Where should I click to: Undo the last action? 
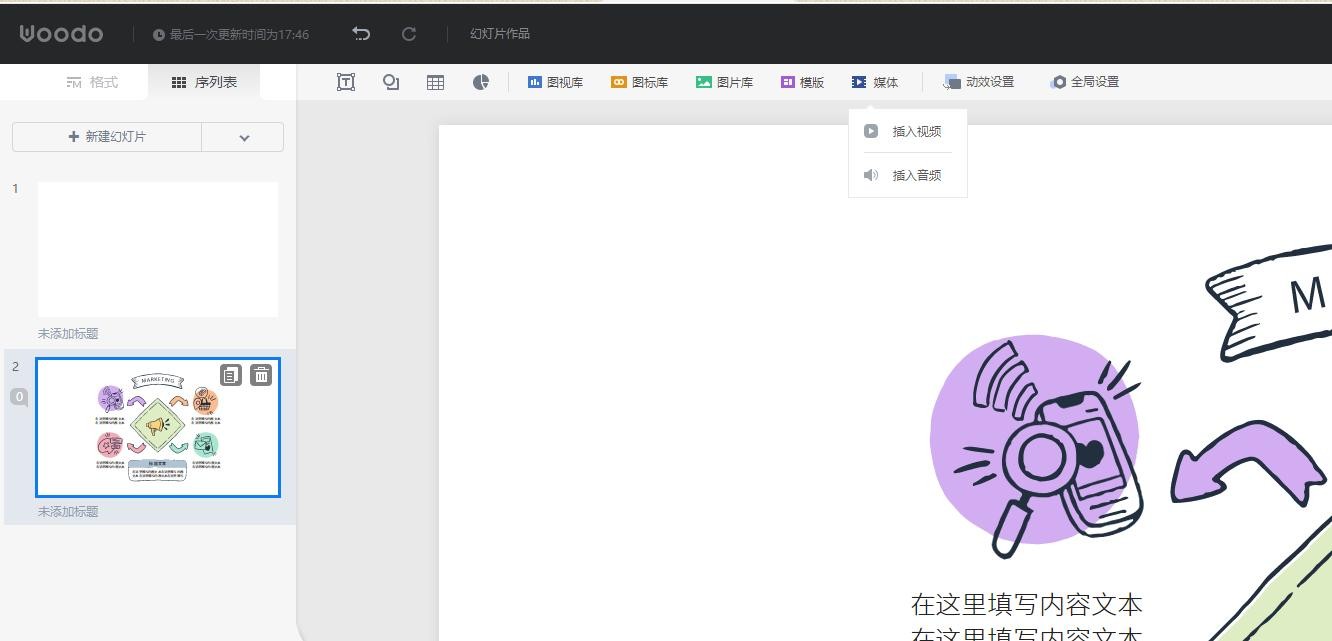coord(361,34)
